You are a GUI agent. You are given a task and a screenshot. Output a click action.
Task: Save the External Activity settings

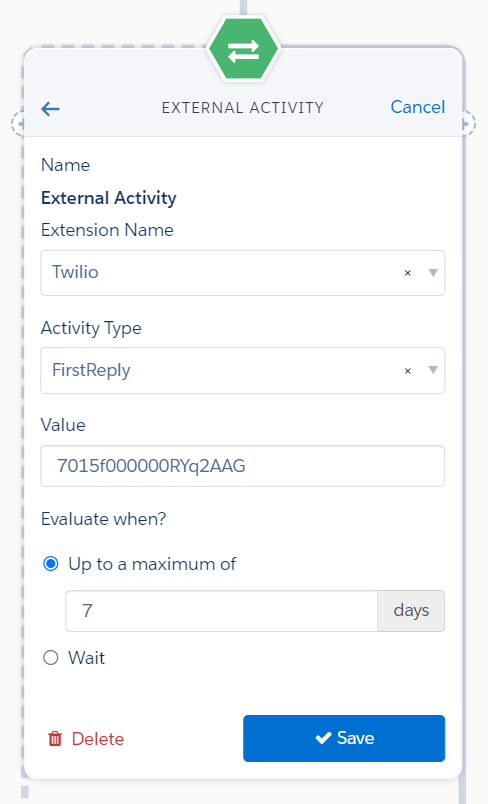pos(344,738)
